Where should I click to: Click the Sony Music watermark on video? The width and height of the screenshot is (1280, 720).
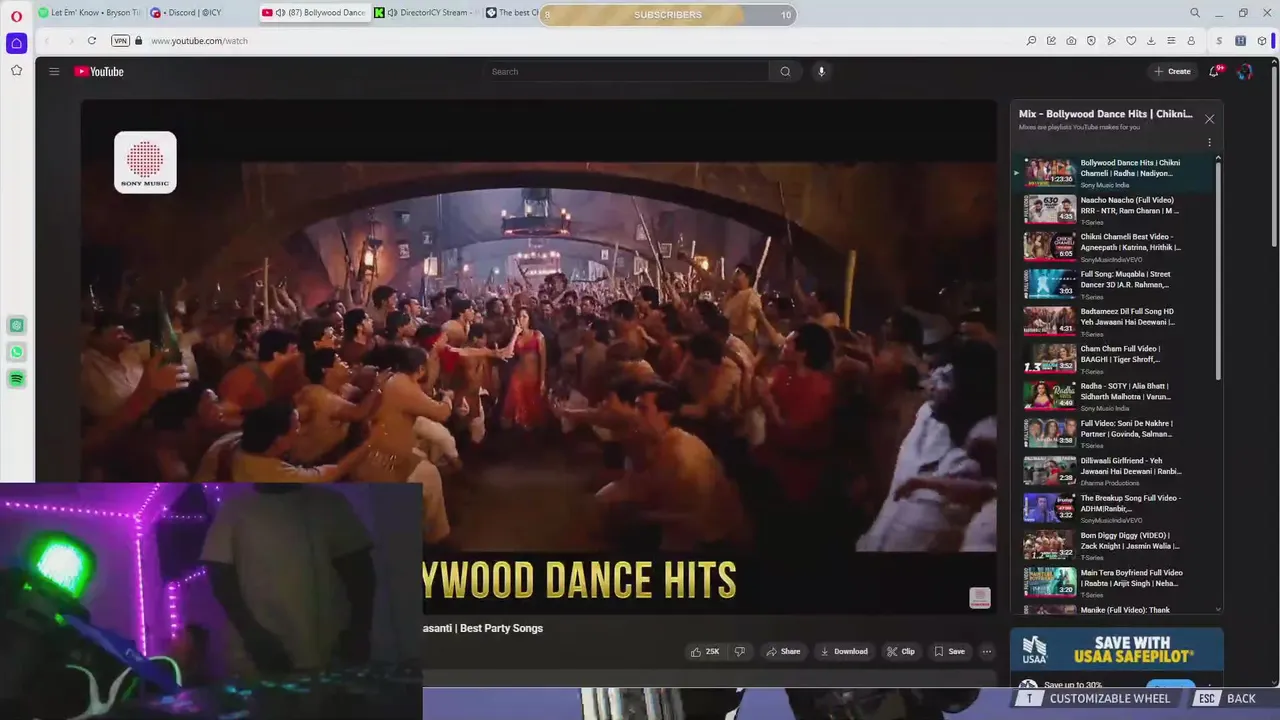pos(145,162)
